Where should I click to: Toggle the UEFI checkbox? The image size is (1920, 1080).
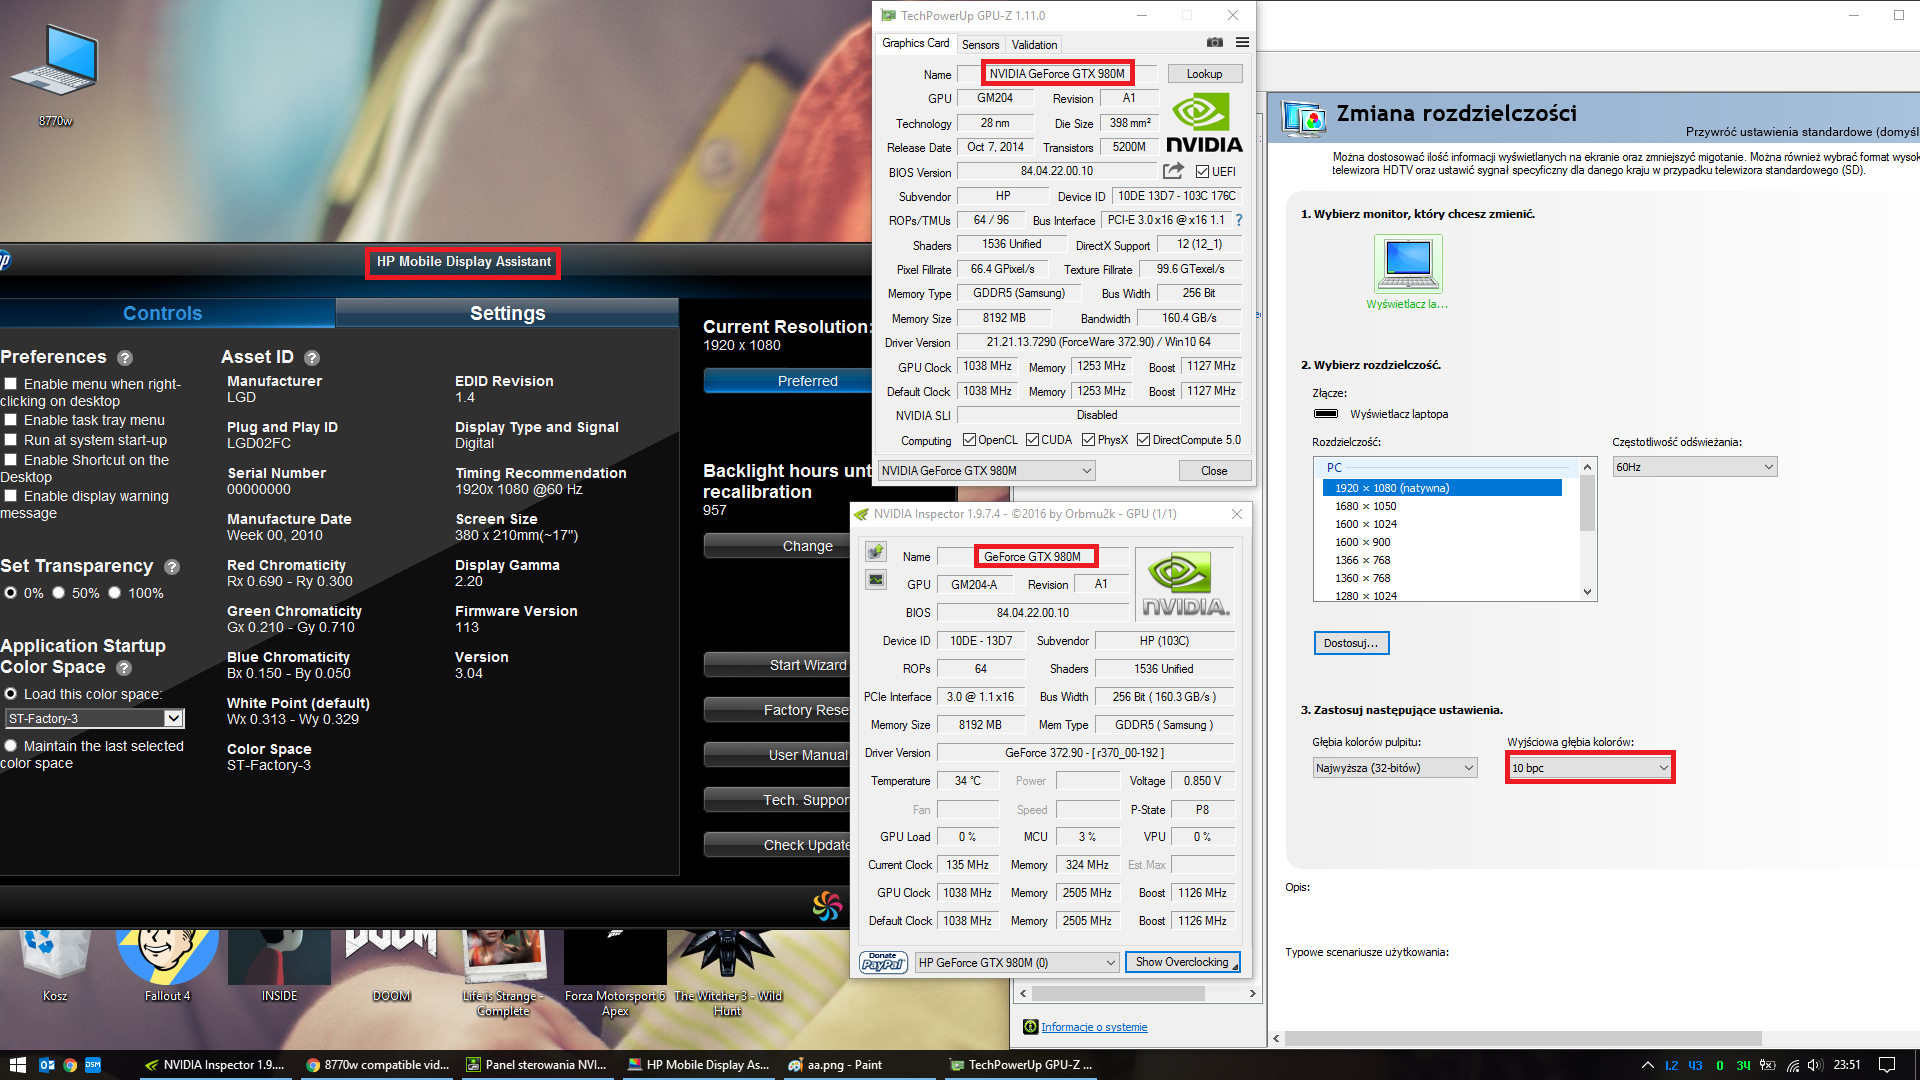(1203, 172)
